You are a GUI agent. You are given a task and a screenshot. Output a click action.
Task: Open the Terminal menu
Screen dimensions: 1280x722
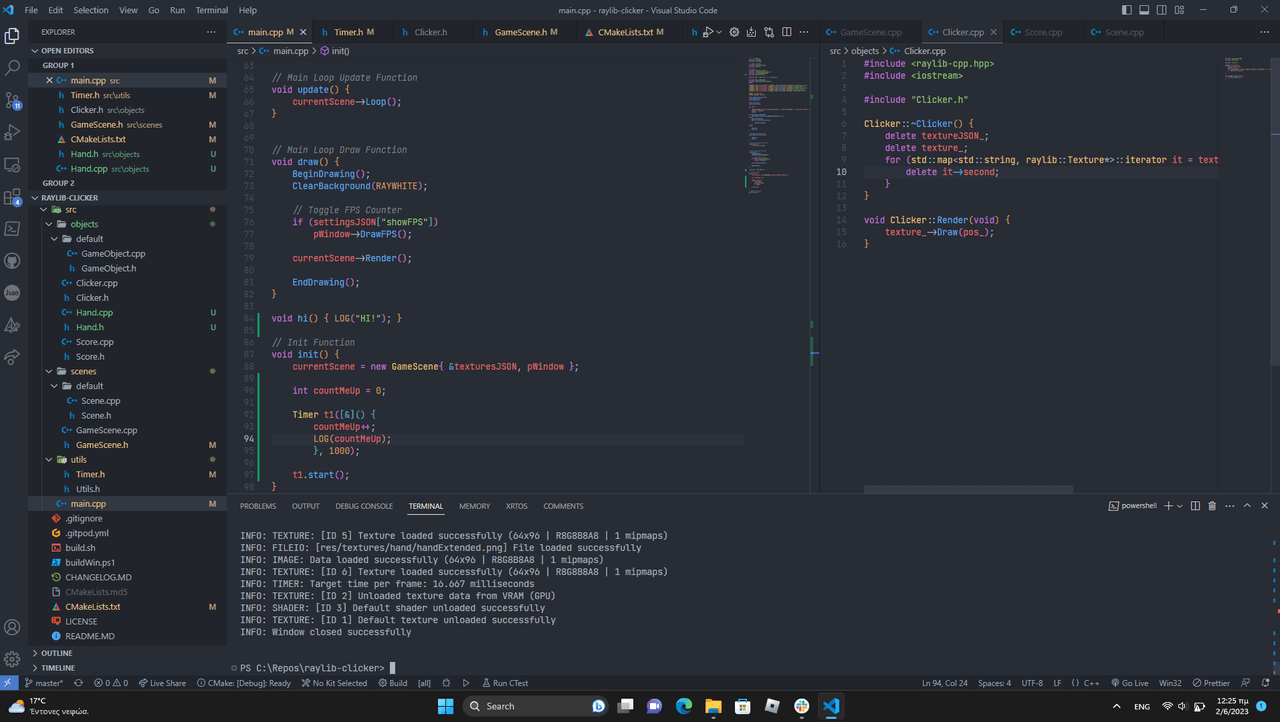(211, 10)
